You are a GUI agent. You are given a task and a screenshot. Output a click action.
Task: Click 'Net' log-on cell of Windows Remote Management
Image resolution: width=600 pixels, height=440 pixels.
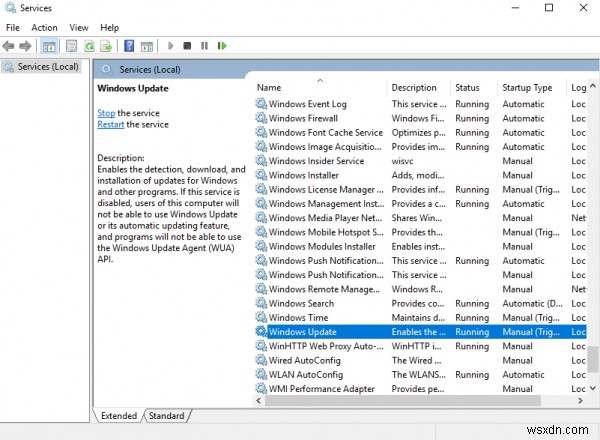tap(578, 289)
